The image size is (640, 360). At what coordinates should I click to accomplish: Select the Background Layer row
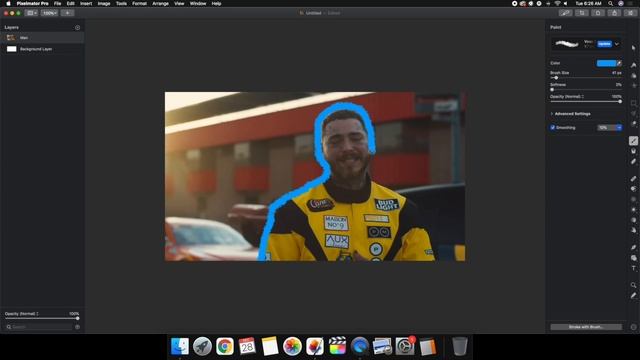[x=42, y=49]
